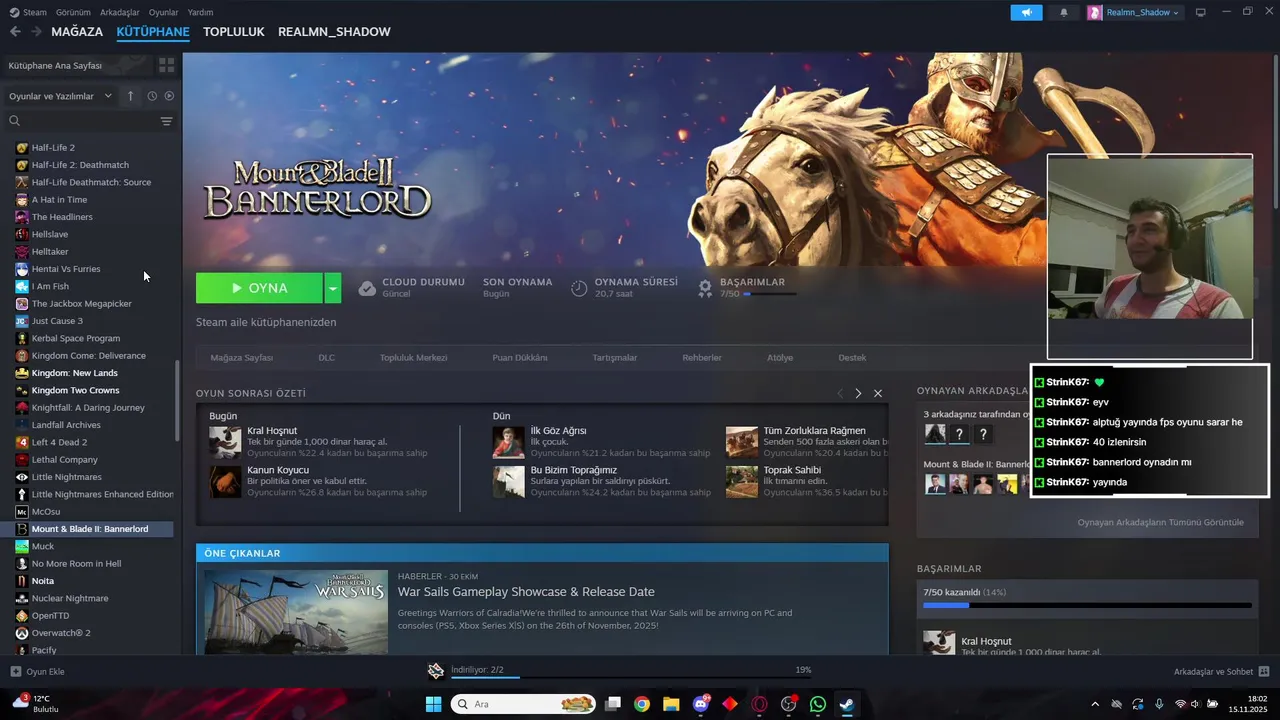Sort library with the up arrow
Image resolution: width=1280 pixels, height=720 pixels.
[130, 96]
